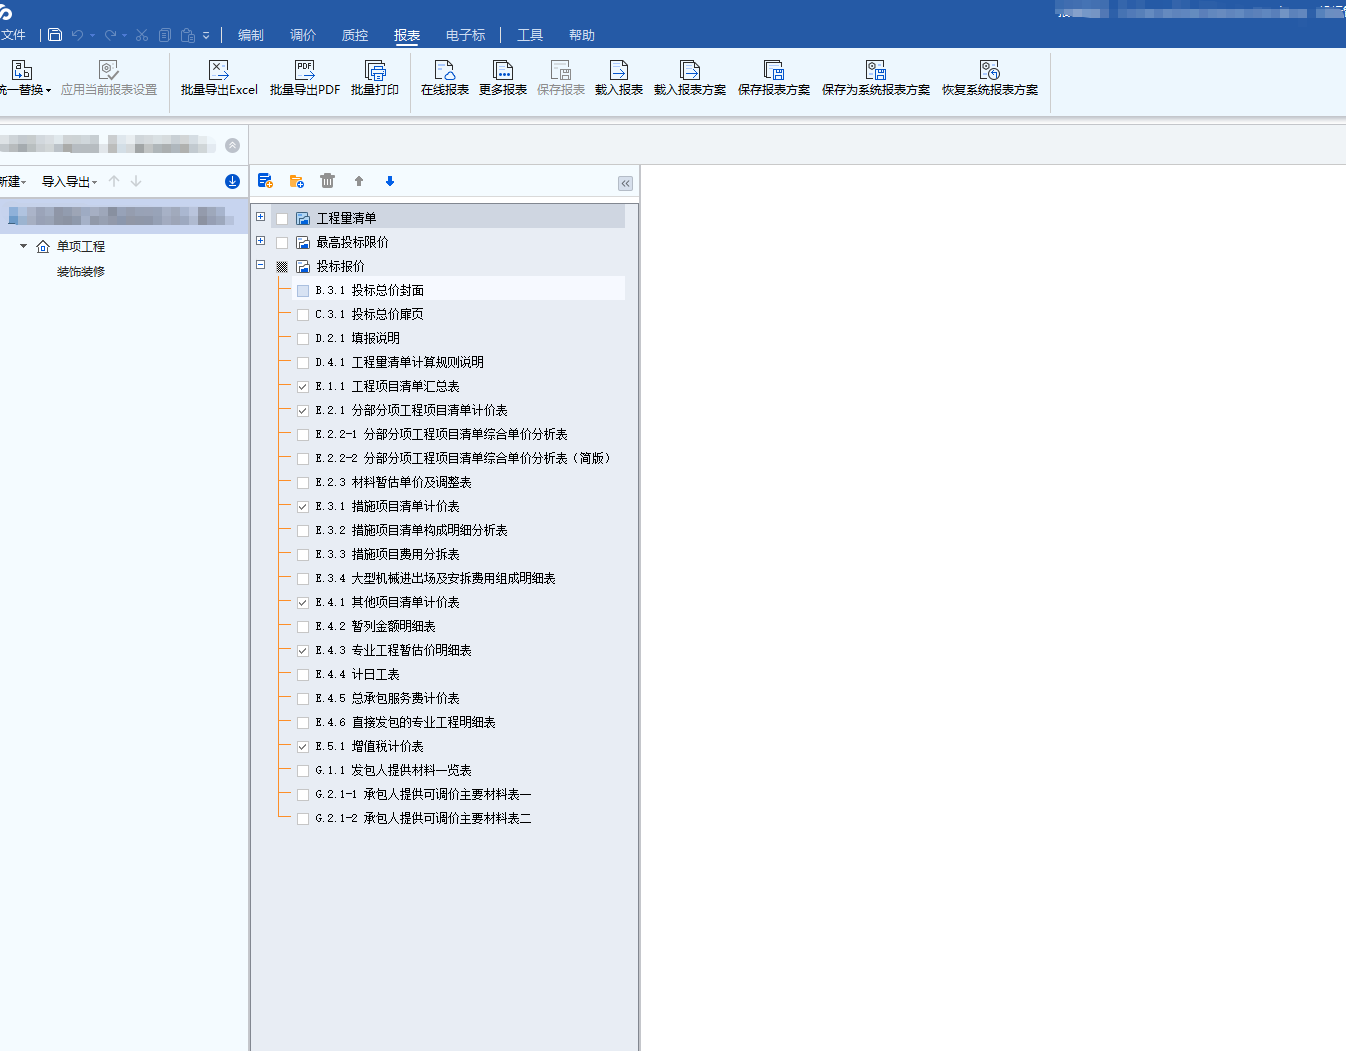This screenshot has width=1346, height=1051.
Task: Move report down with blue arrow icon
Action: pyautogui.click(x=390, y=181)
